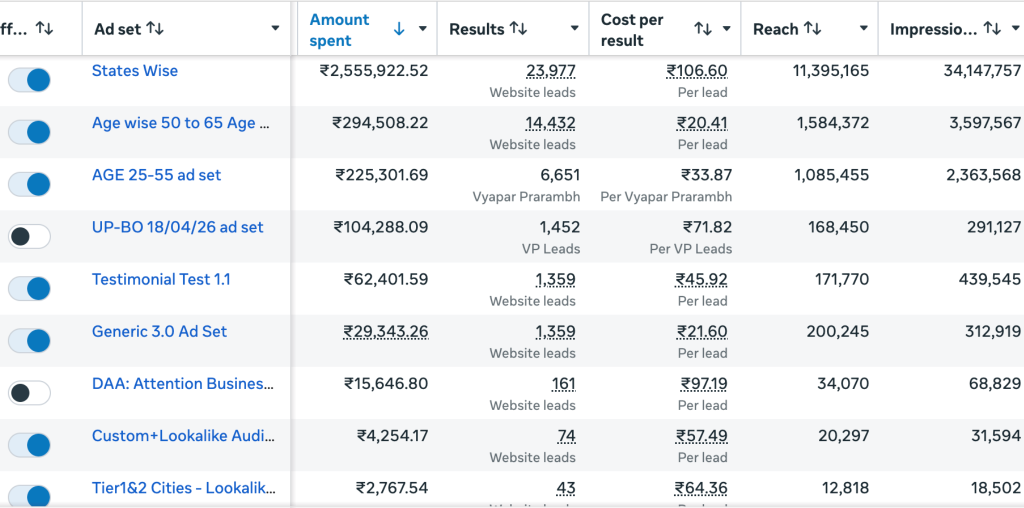Sort by the Ad set column arrows
1024x508 pixels.
click(x=155, y=28)
